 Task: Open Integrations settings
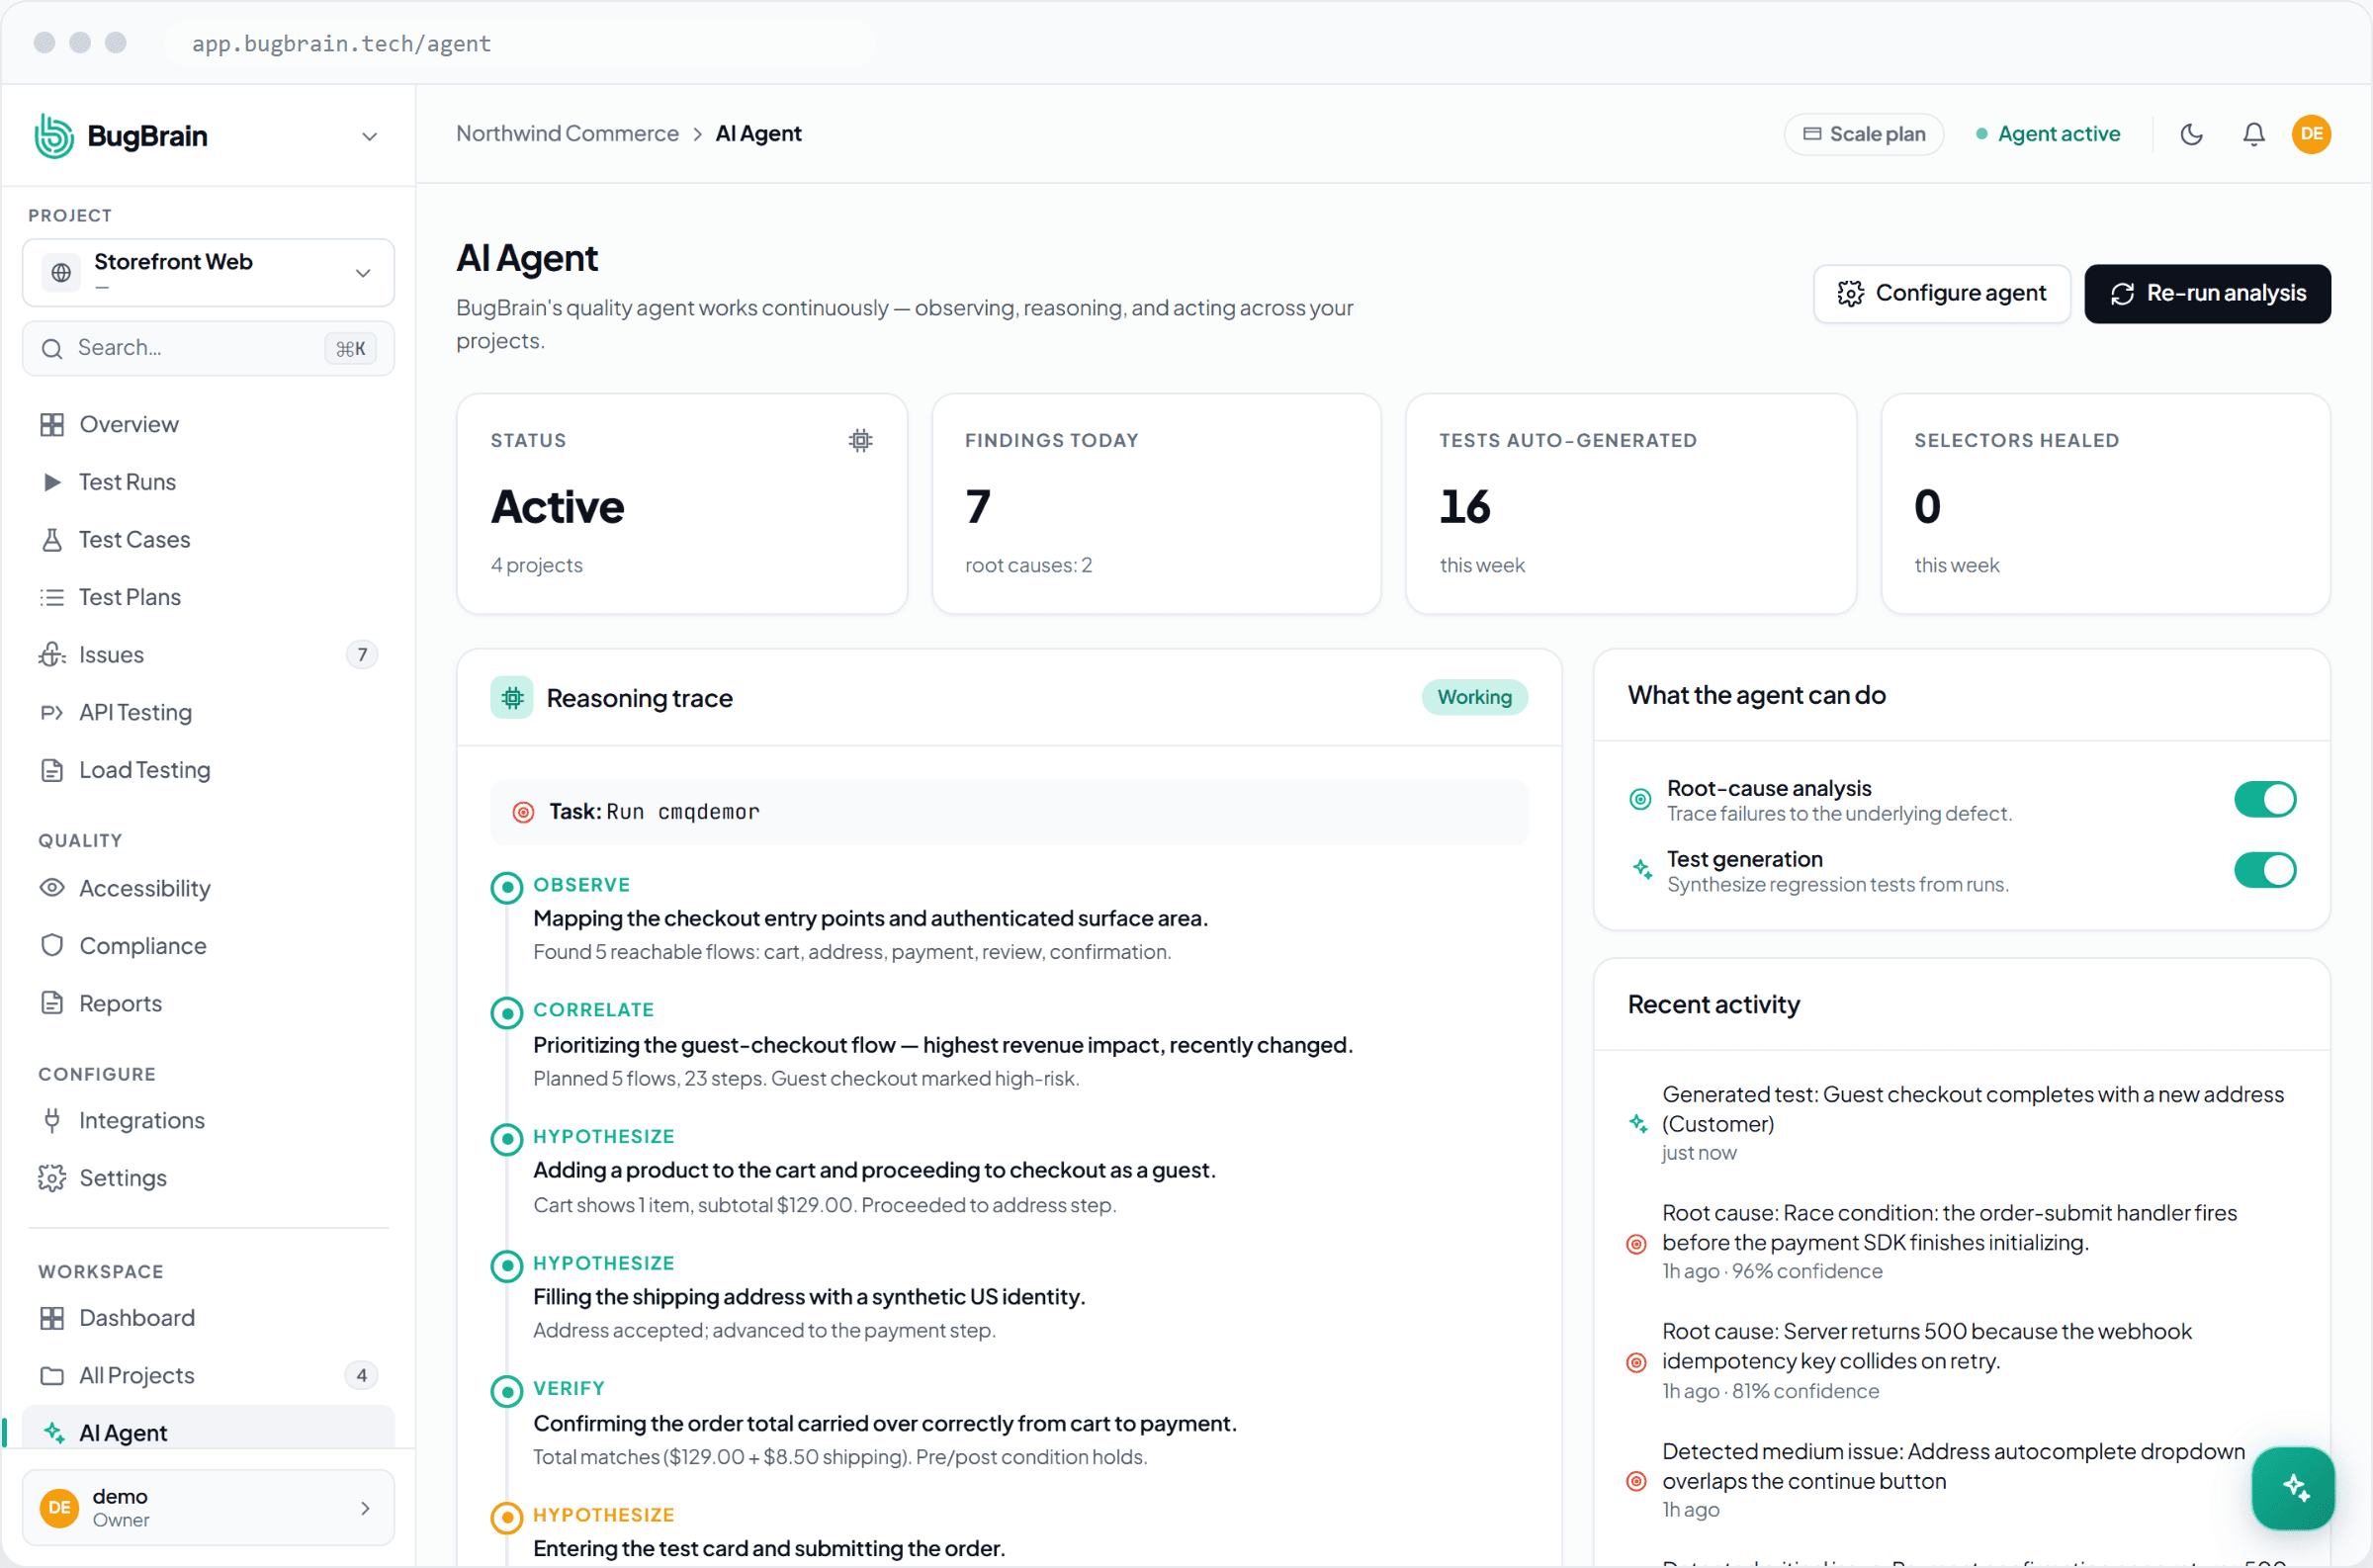[x=208, y=1120]
